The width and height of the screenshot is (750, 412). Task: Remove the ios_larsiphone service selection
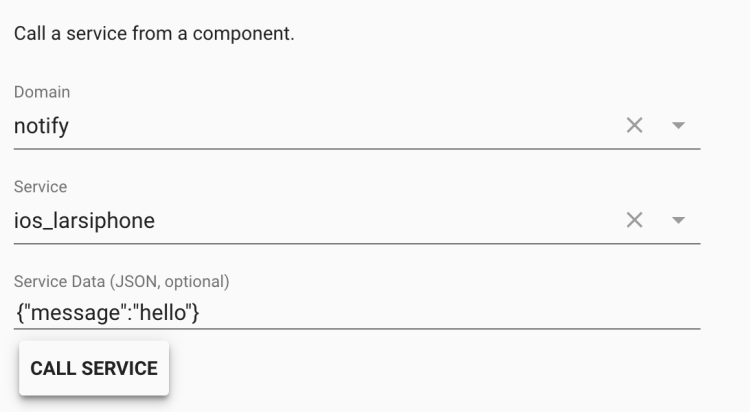634,220
